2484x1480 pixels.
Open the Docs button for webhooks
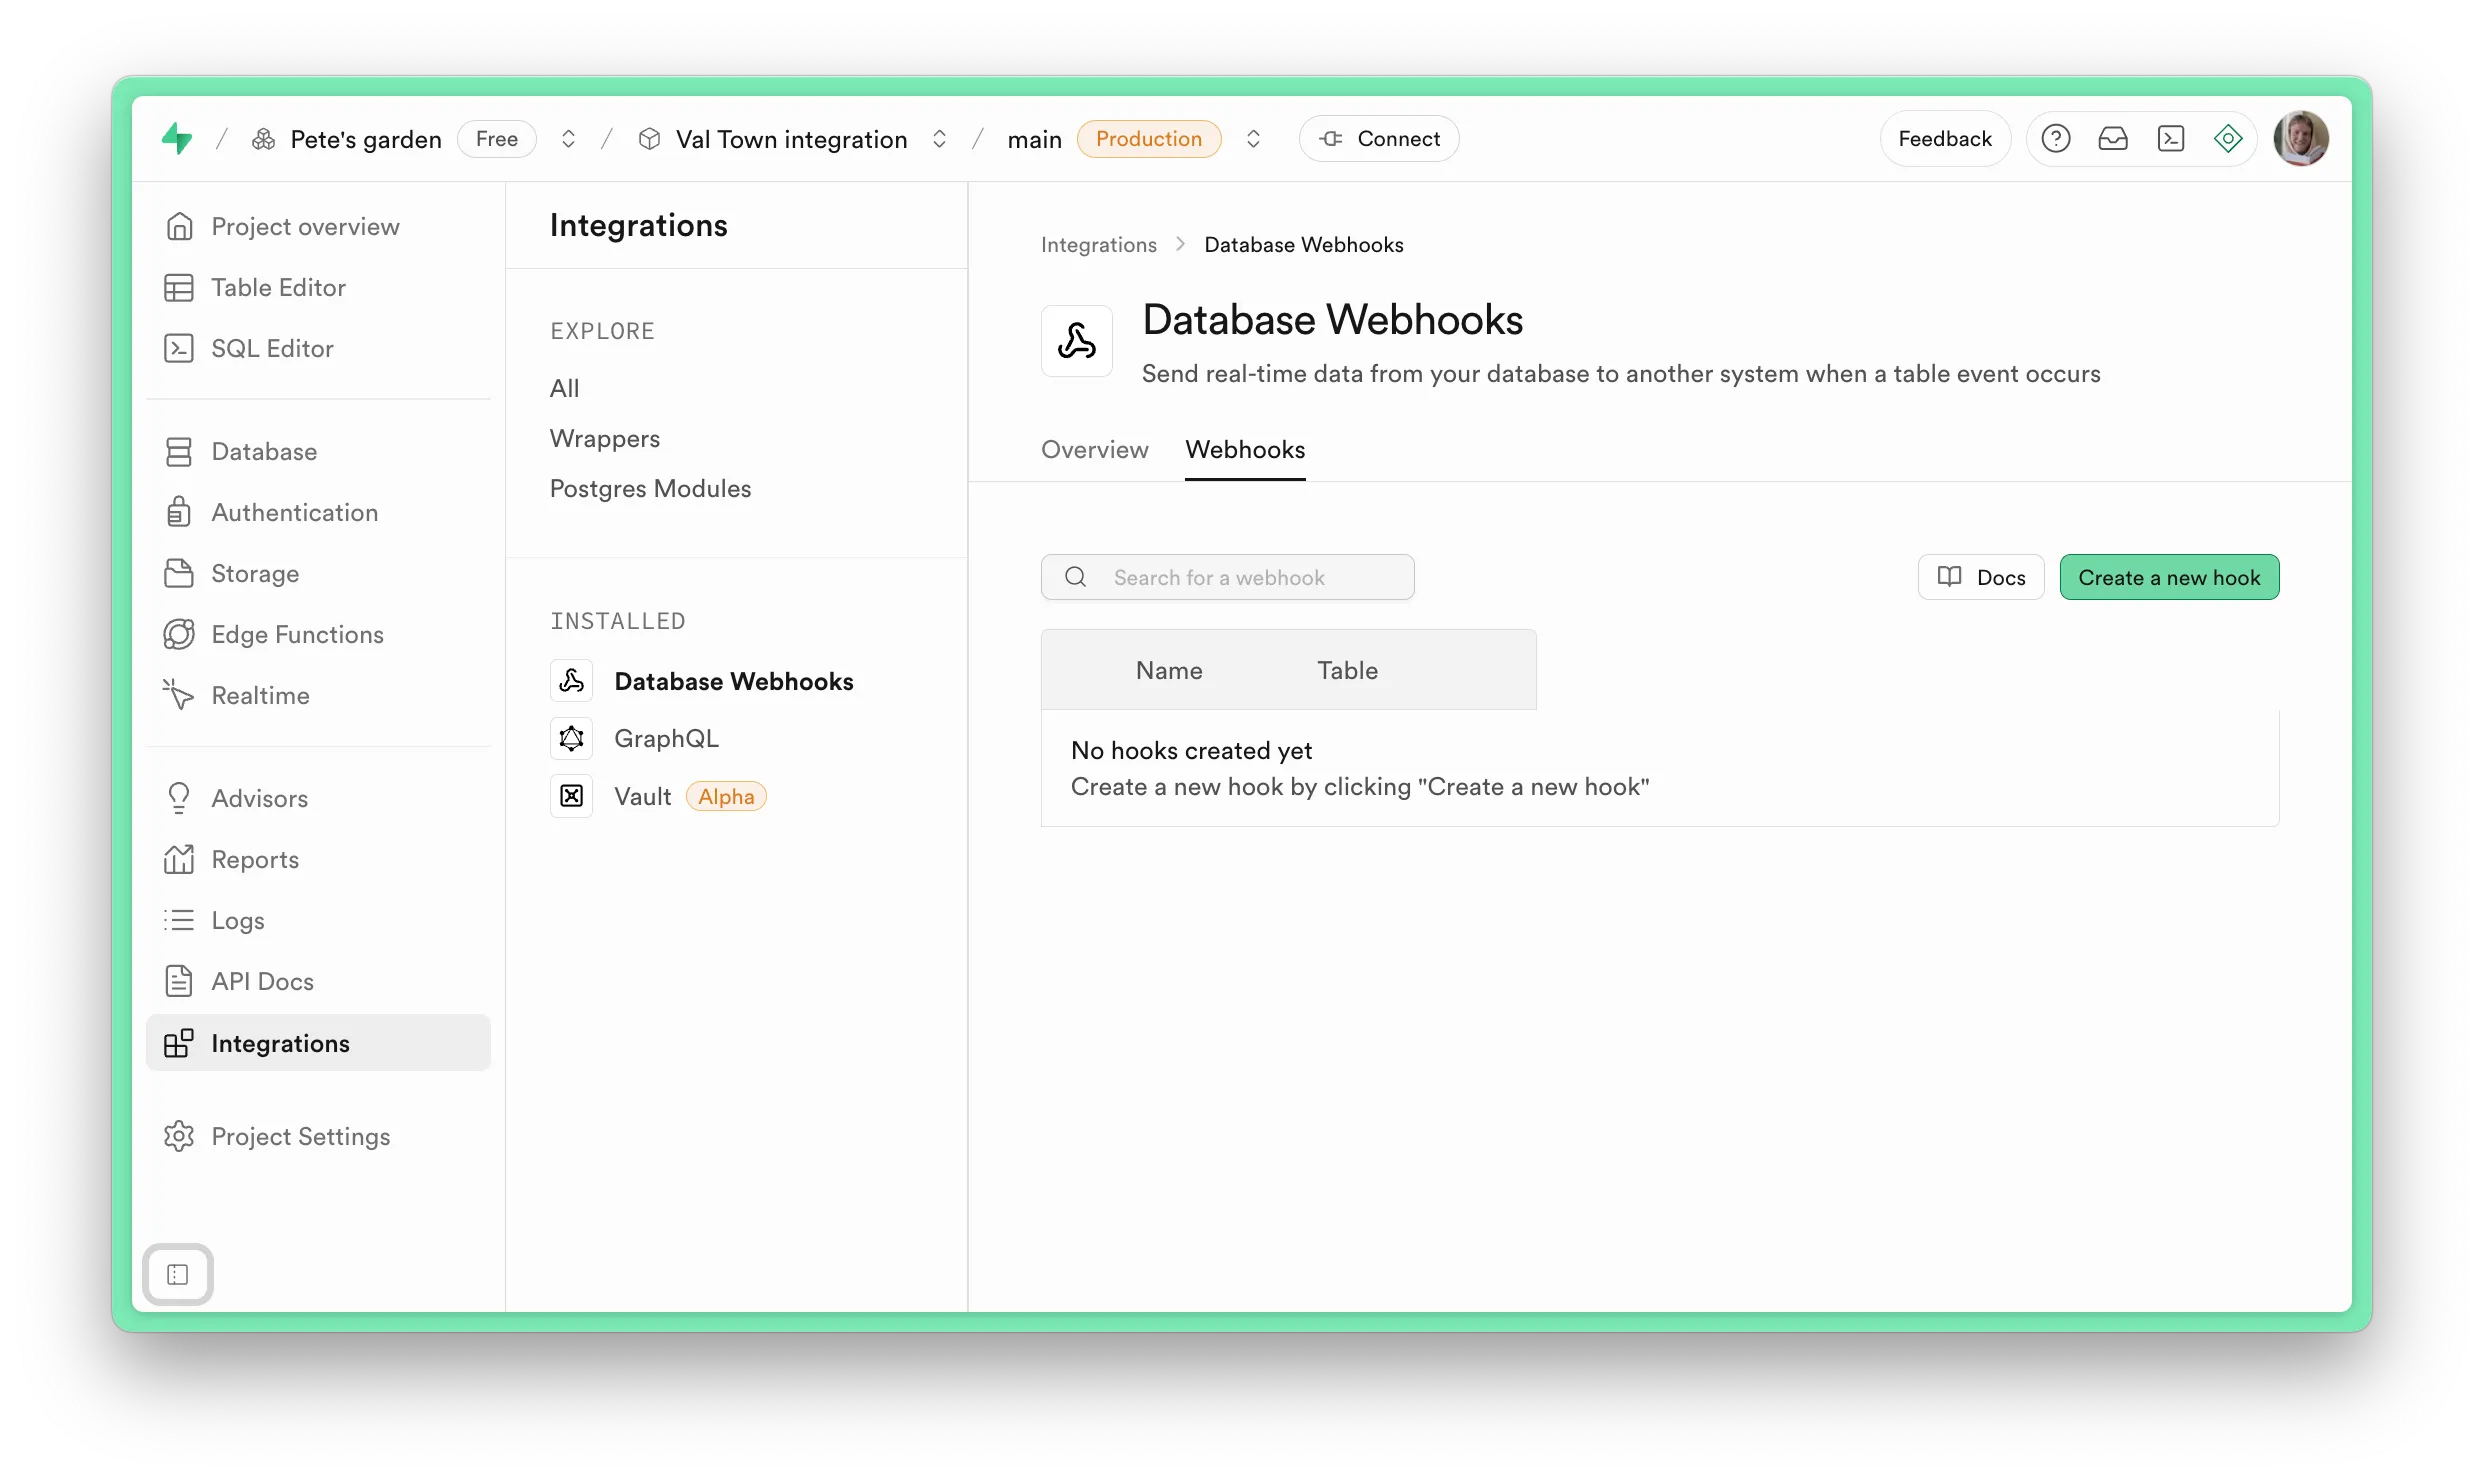(x=1981, y=577)
